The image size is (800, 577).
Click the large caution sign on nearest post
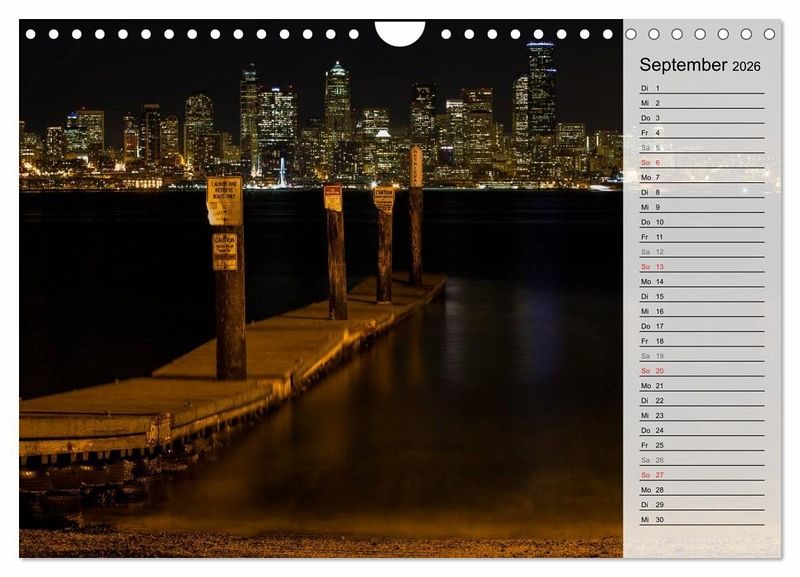[224, 201]
